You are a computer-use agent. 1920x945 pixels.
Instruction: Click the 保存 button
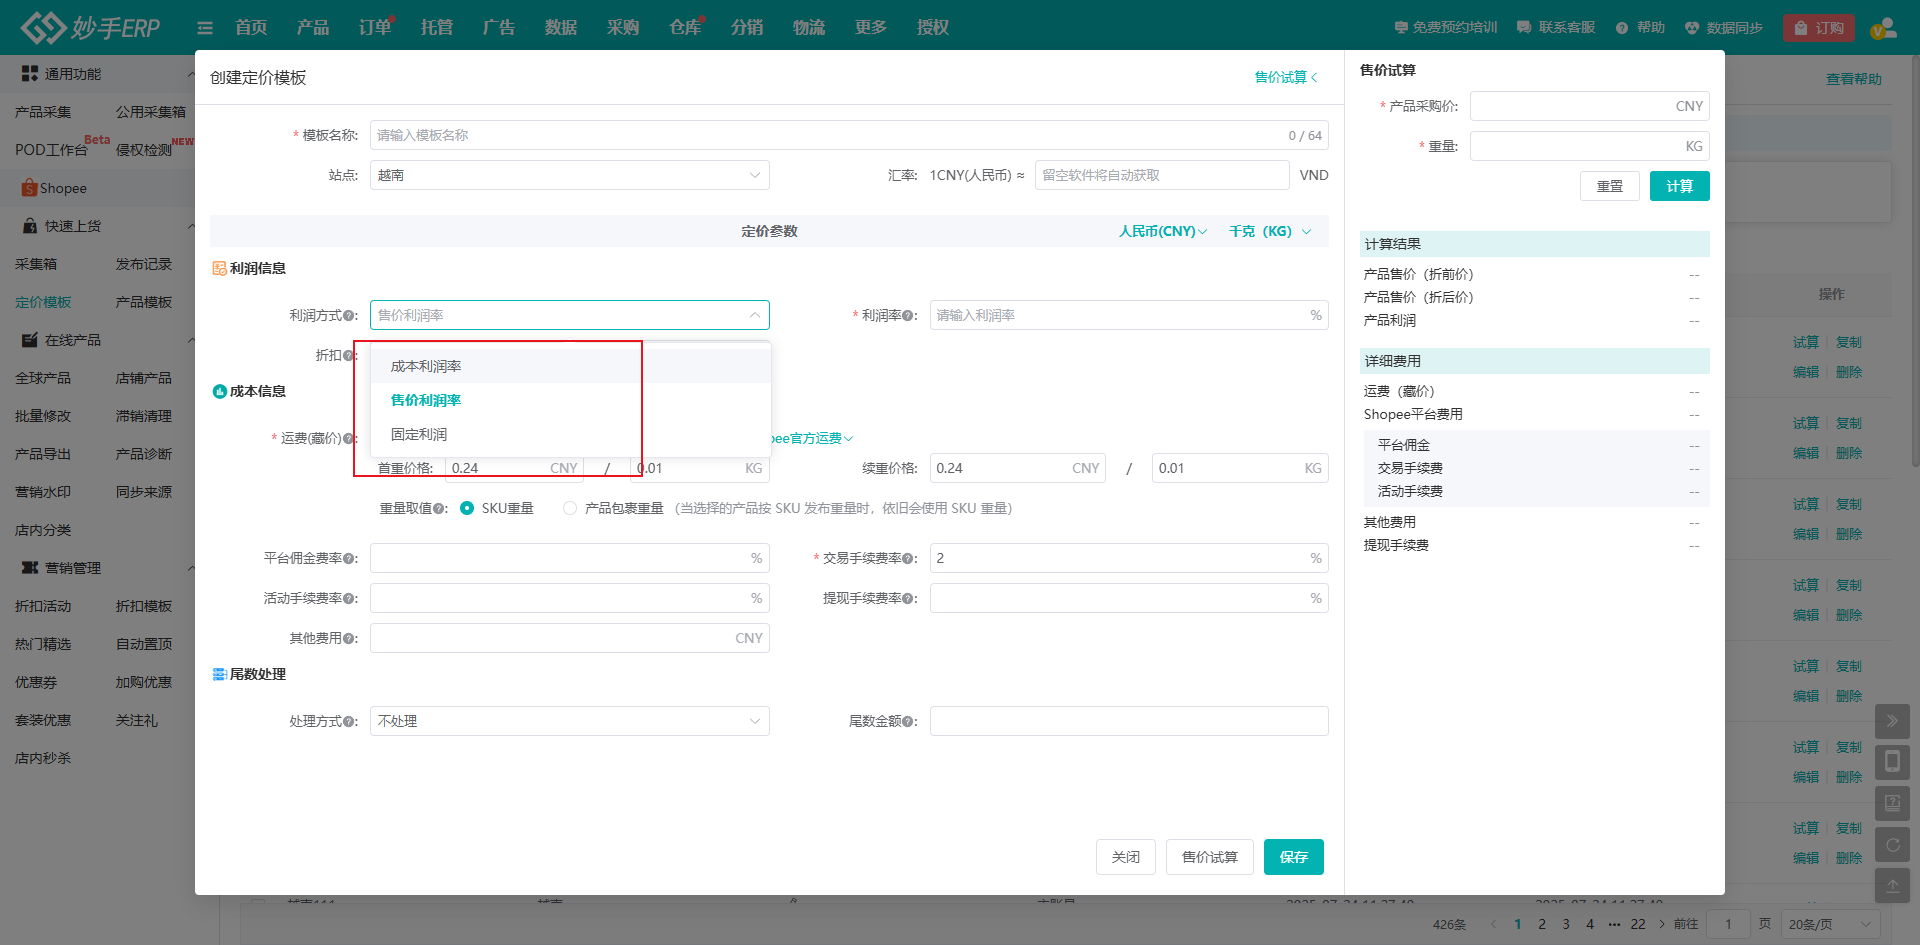click(x=1293, y=858)
